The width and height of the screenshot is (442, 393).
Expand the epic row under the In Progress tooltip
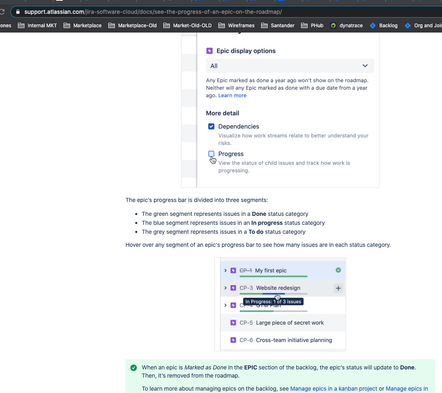click(225, 305)
